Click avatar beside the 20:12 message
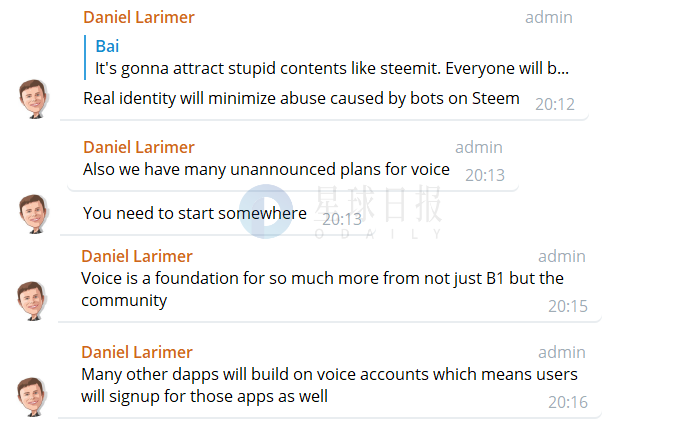The width and height of the screenshot is (681, 423). click(34, 99)
